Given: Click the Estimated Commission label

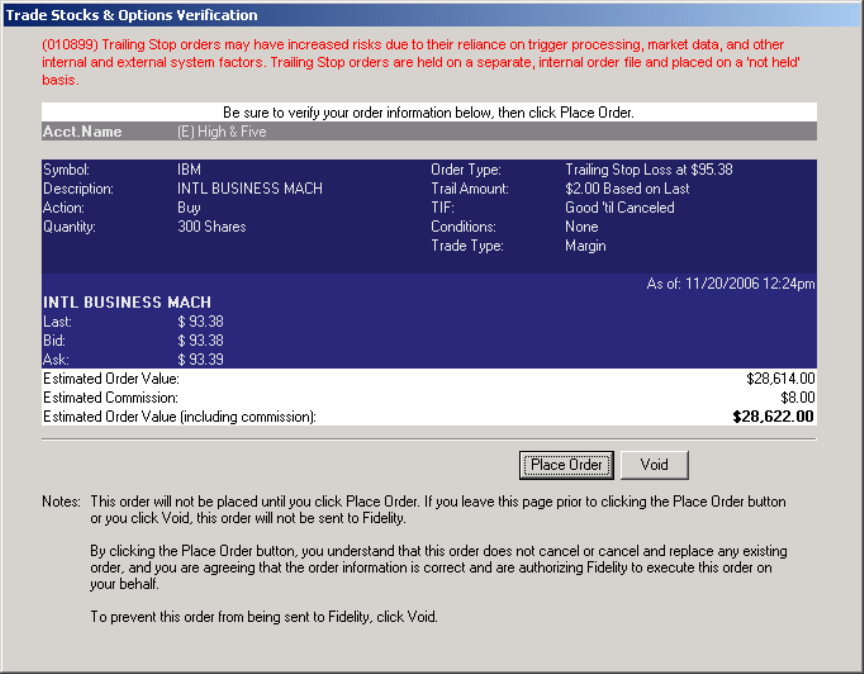Looking at the screenshot, I should click(x=110, y=398).
